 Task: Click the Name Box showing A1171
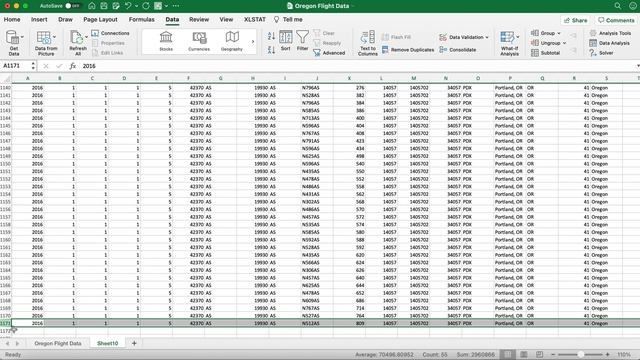(x=16, y=66)
